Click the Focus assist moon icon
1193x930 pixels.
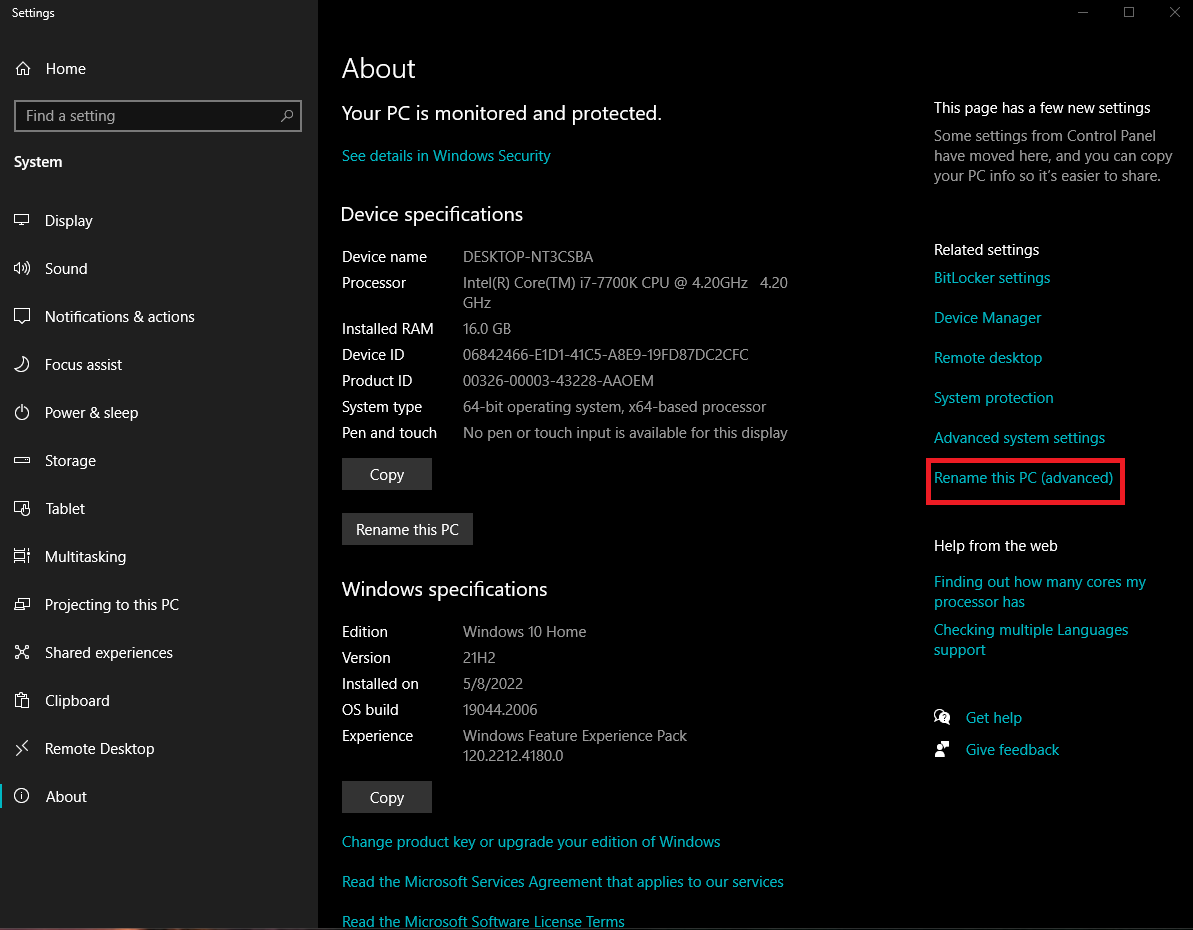point(23,365)
